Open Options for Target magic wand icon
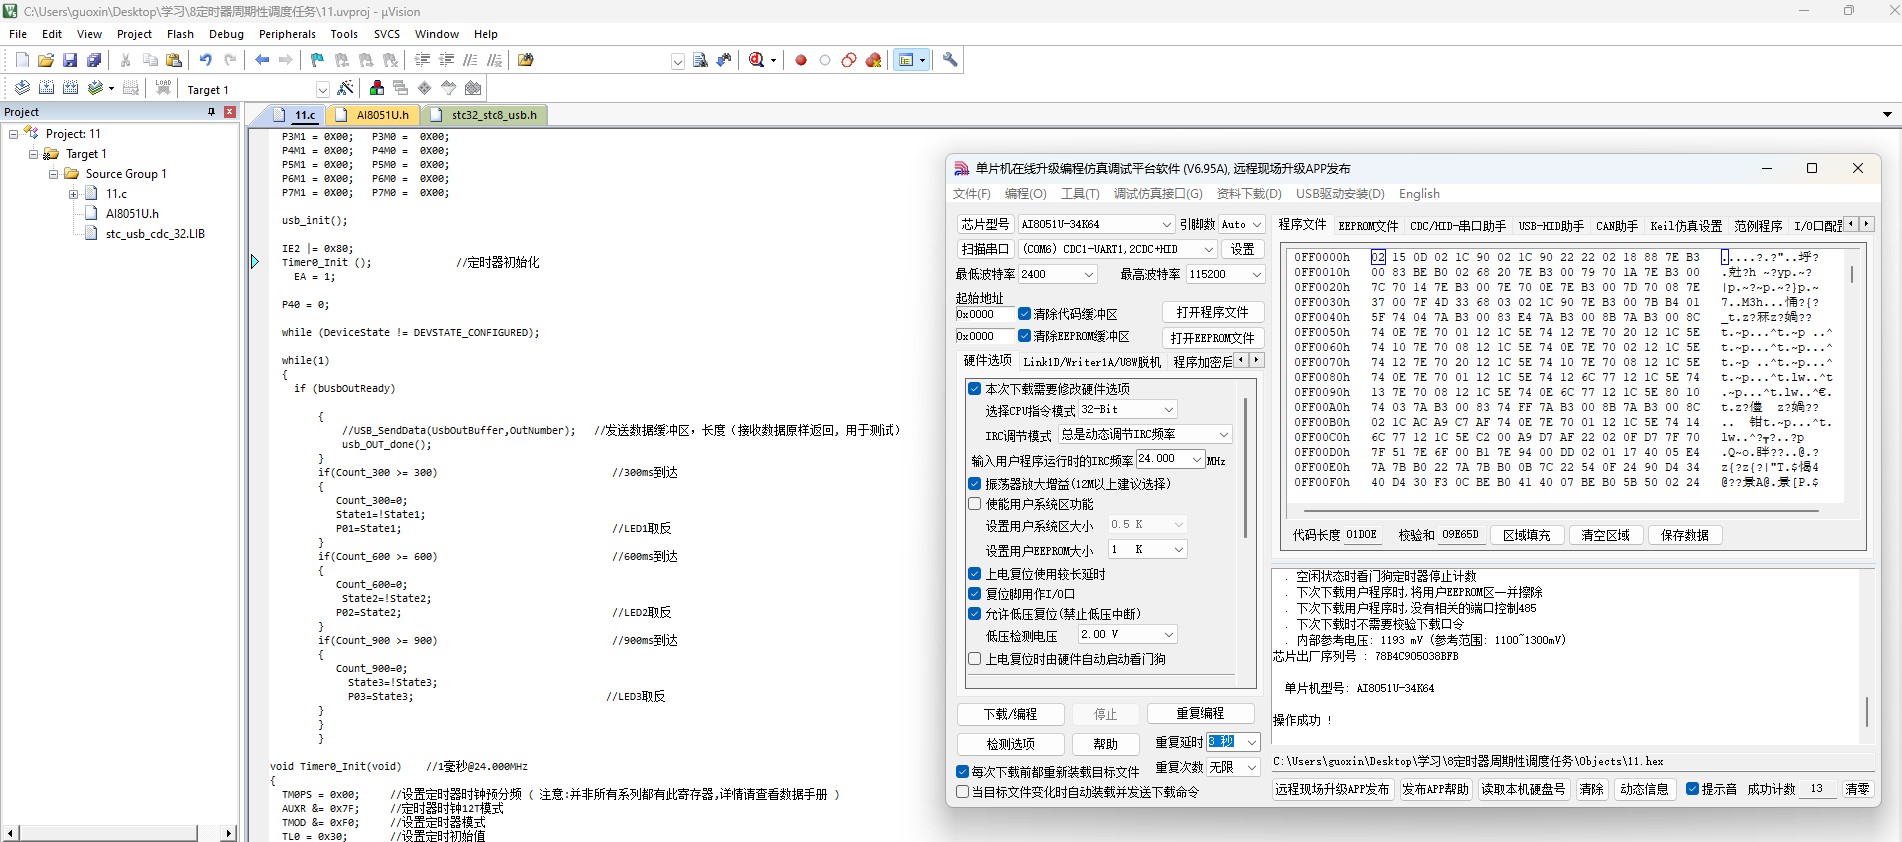 pyautogui.click(x=345, y=88)
